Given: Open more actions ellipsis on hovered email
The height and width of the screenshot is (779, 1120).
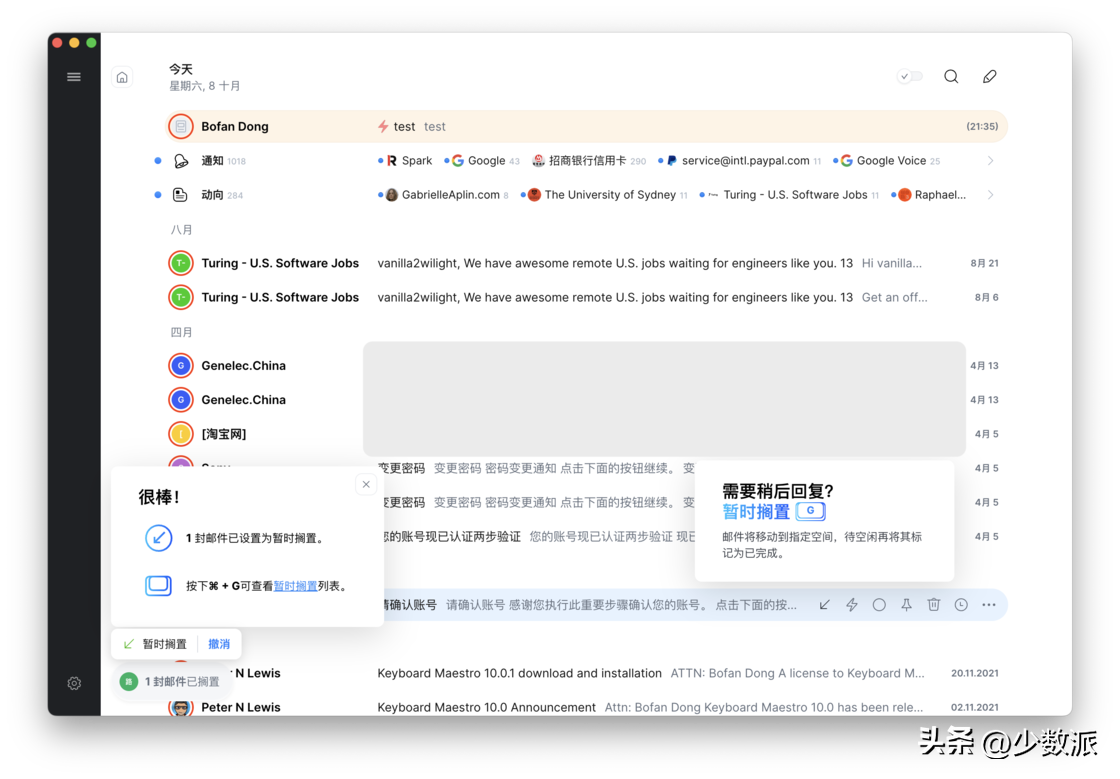Looking at the screenshot, I should pyautogui.click(x=989, y=605).
